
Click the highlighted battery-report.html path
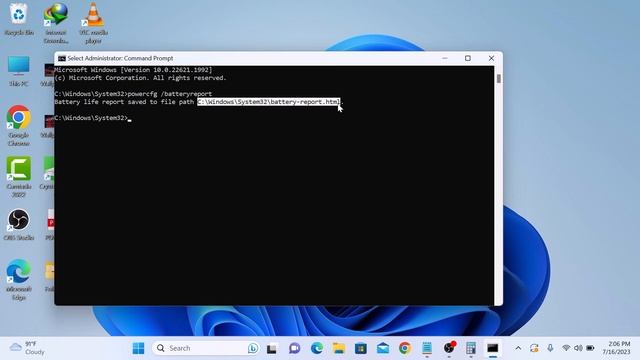[269, 102]
